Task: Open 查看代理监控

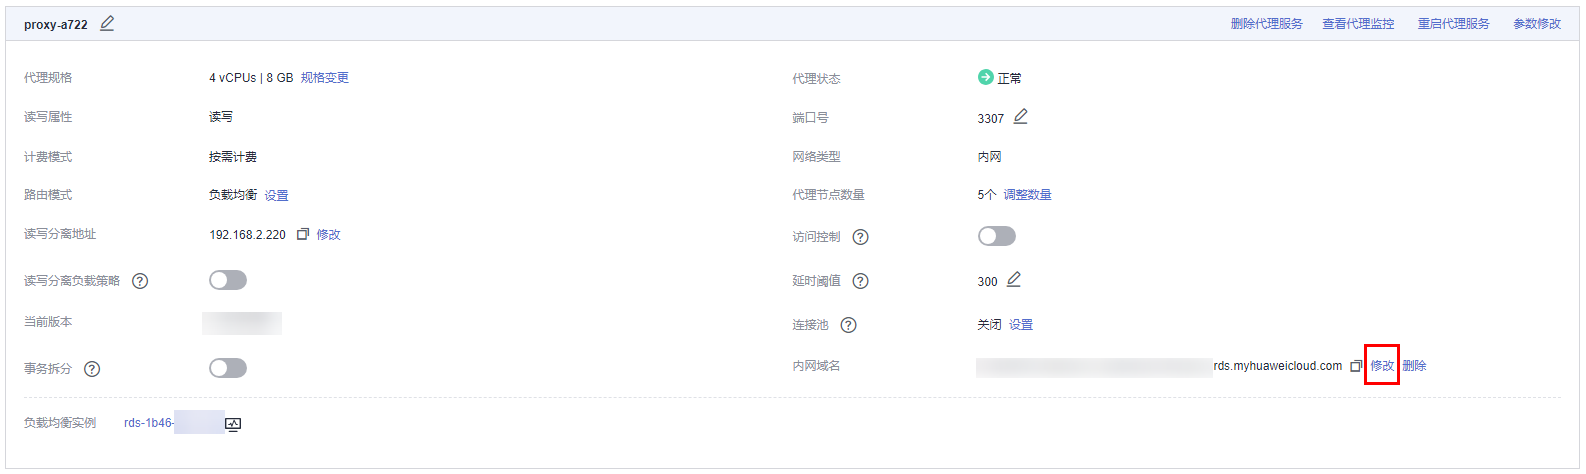Action: (1358, 24)
